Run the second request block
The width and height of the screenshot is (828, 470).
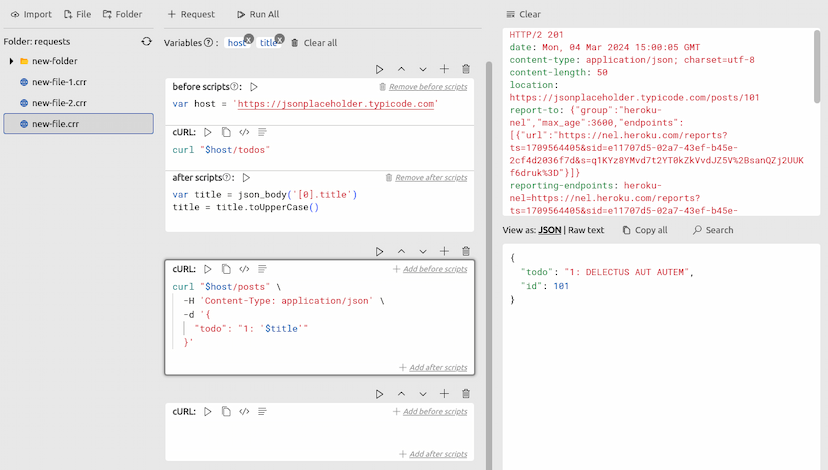pyautogui.click(x=379, y=251)
